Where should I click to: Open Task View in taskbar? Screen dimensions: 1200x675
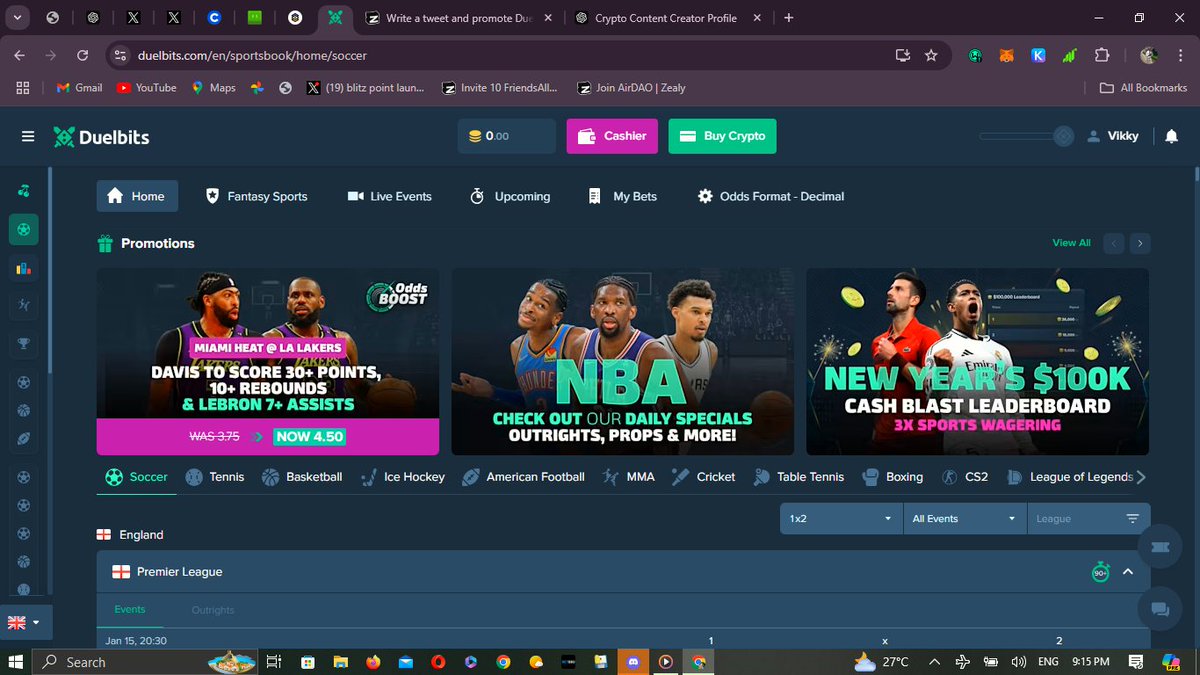pos(274,662)
